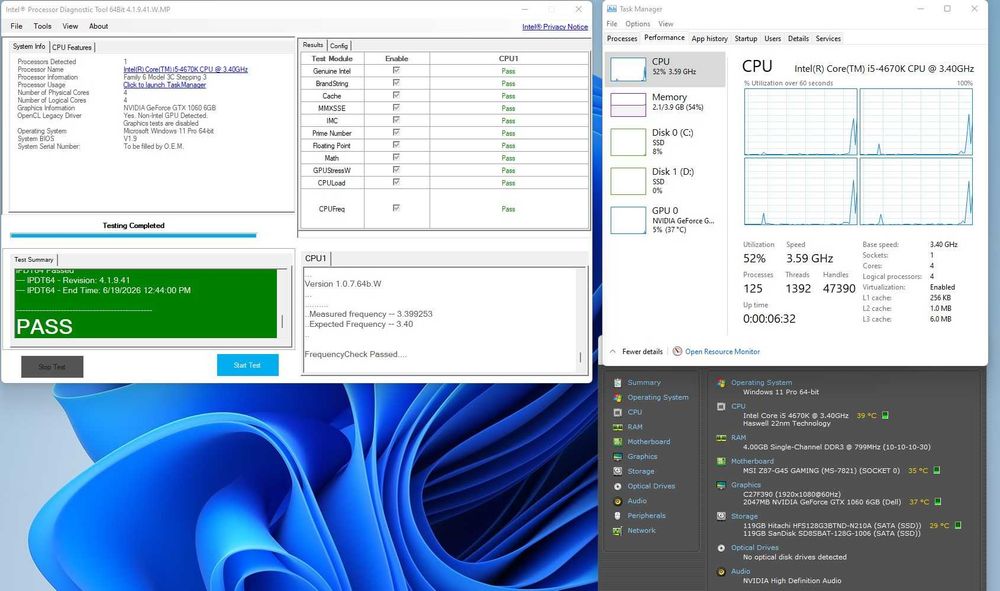
Task: Open the App history tab
Action: 709,38
